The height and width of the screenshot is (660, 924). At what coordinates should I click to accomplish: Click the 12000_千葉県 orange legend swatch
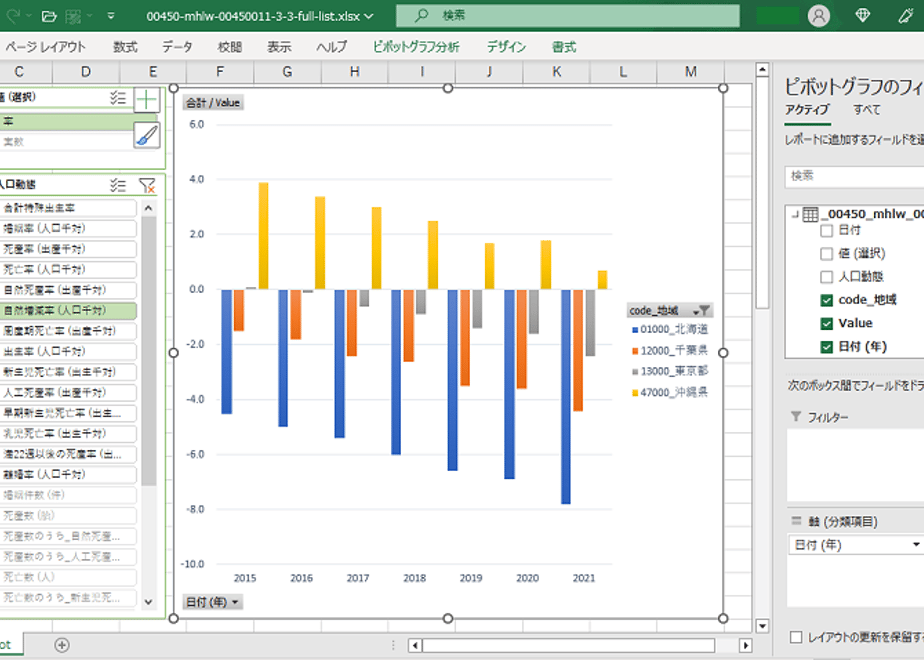point(635,351)
